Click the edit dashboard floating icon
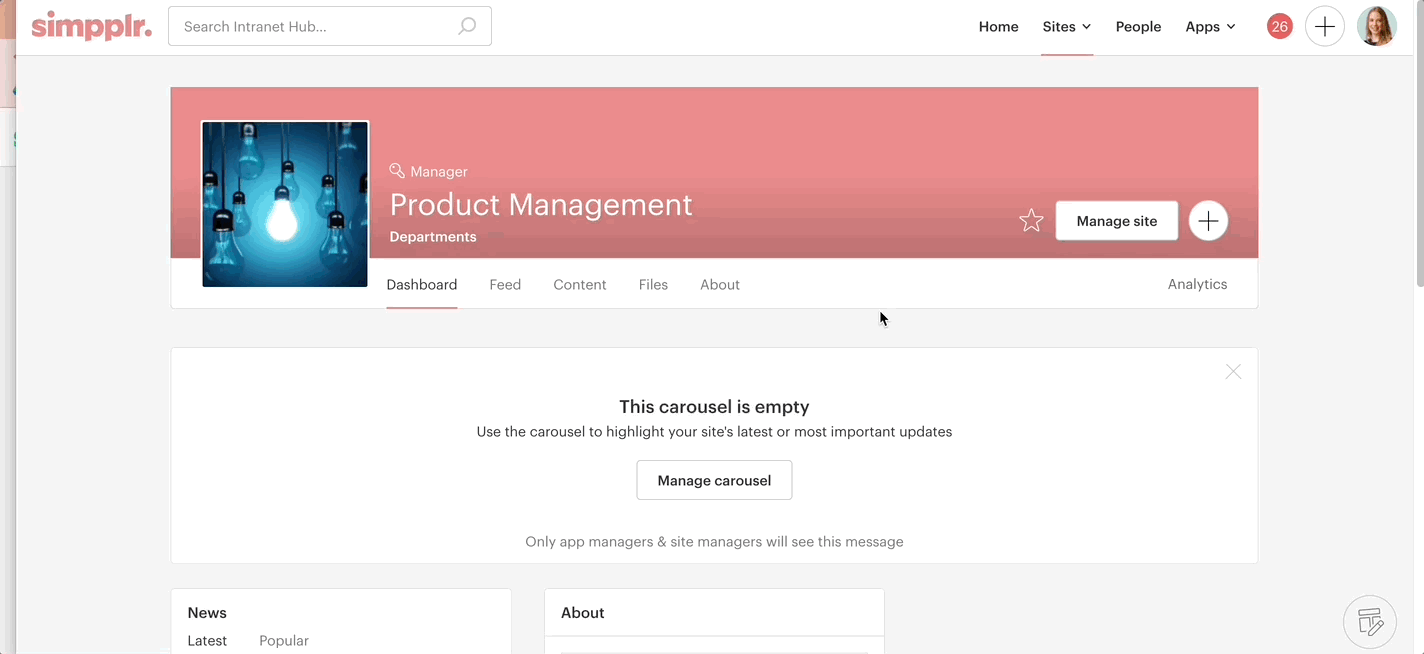Viewport: 1424px width, 654px height. pyautogui.click(x=1369, y=622)
